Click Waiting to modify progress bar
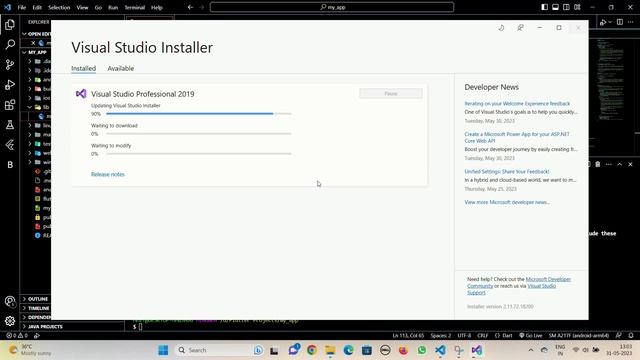640x360 pixels. [x=199, y=153]
